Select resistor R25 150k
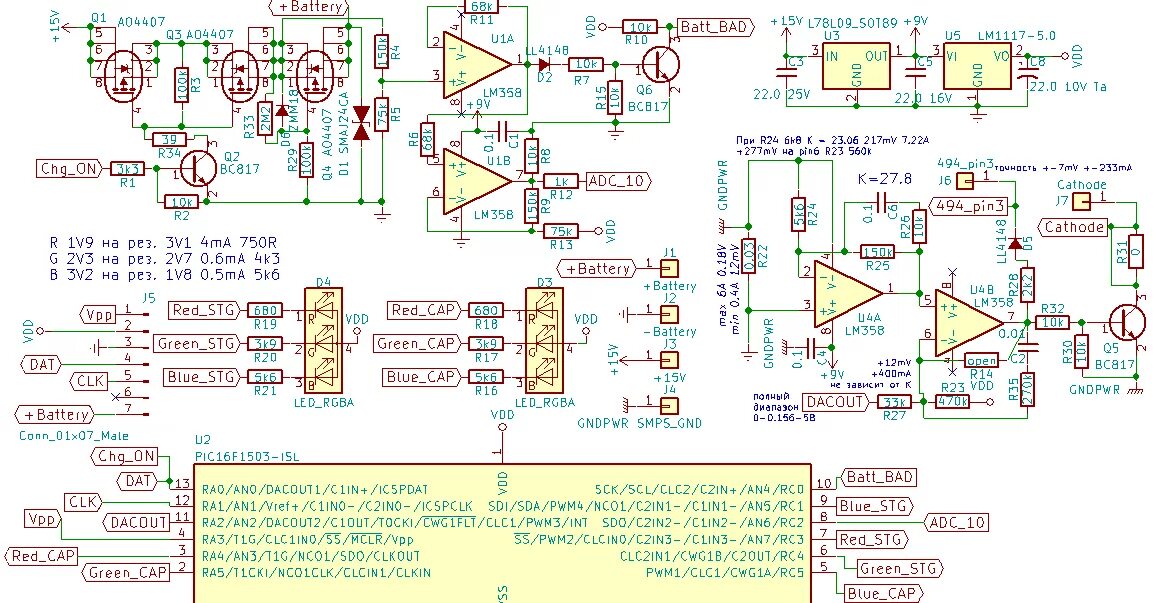 click(877, 252)
